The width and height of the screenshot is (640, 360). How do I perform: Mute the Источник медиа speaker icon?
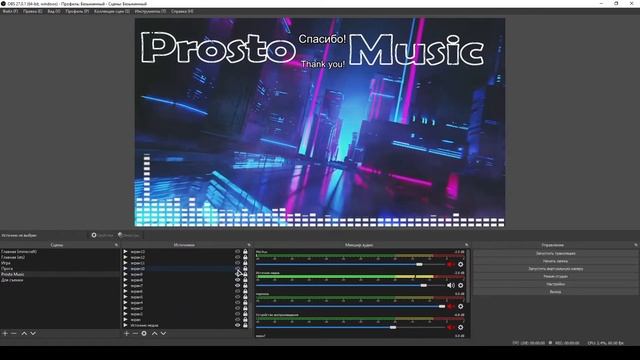tap(451, 285)
